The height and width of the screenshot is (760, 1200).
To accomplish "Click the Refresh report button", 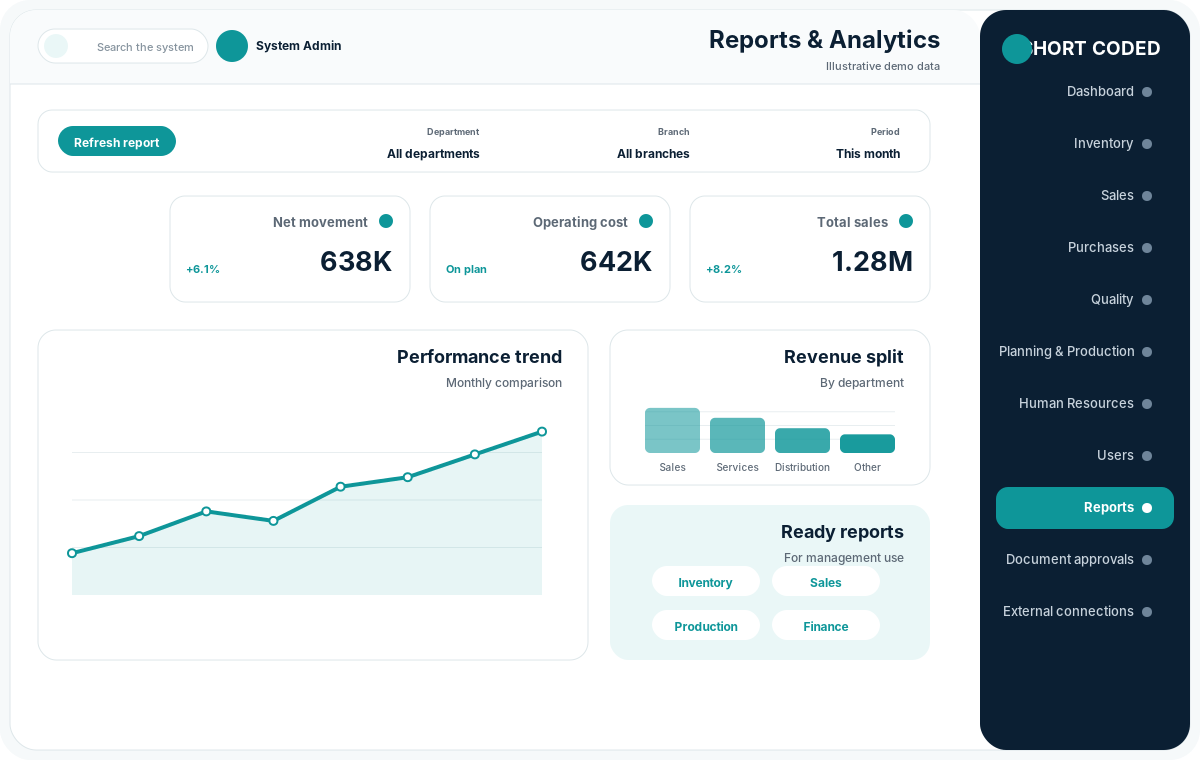I will 117,141.
